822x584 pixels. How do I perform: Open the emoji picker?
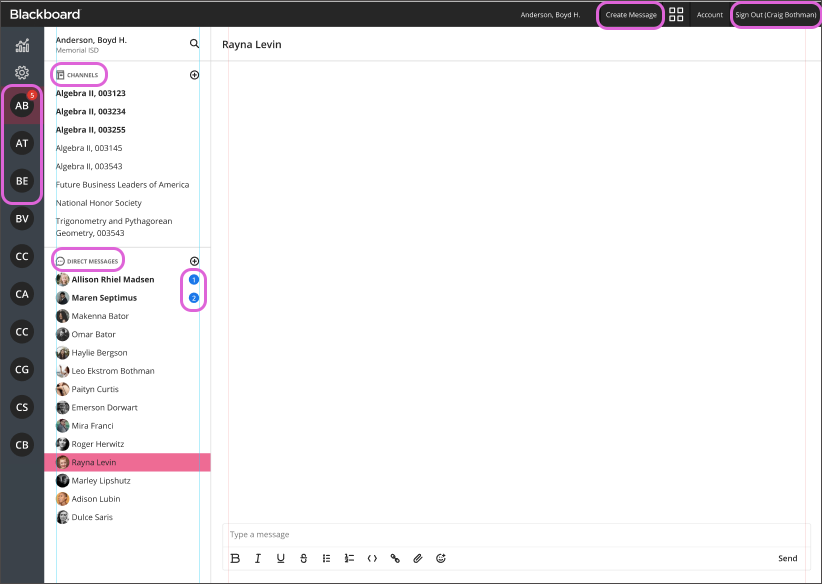(441, 558)
